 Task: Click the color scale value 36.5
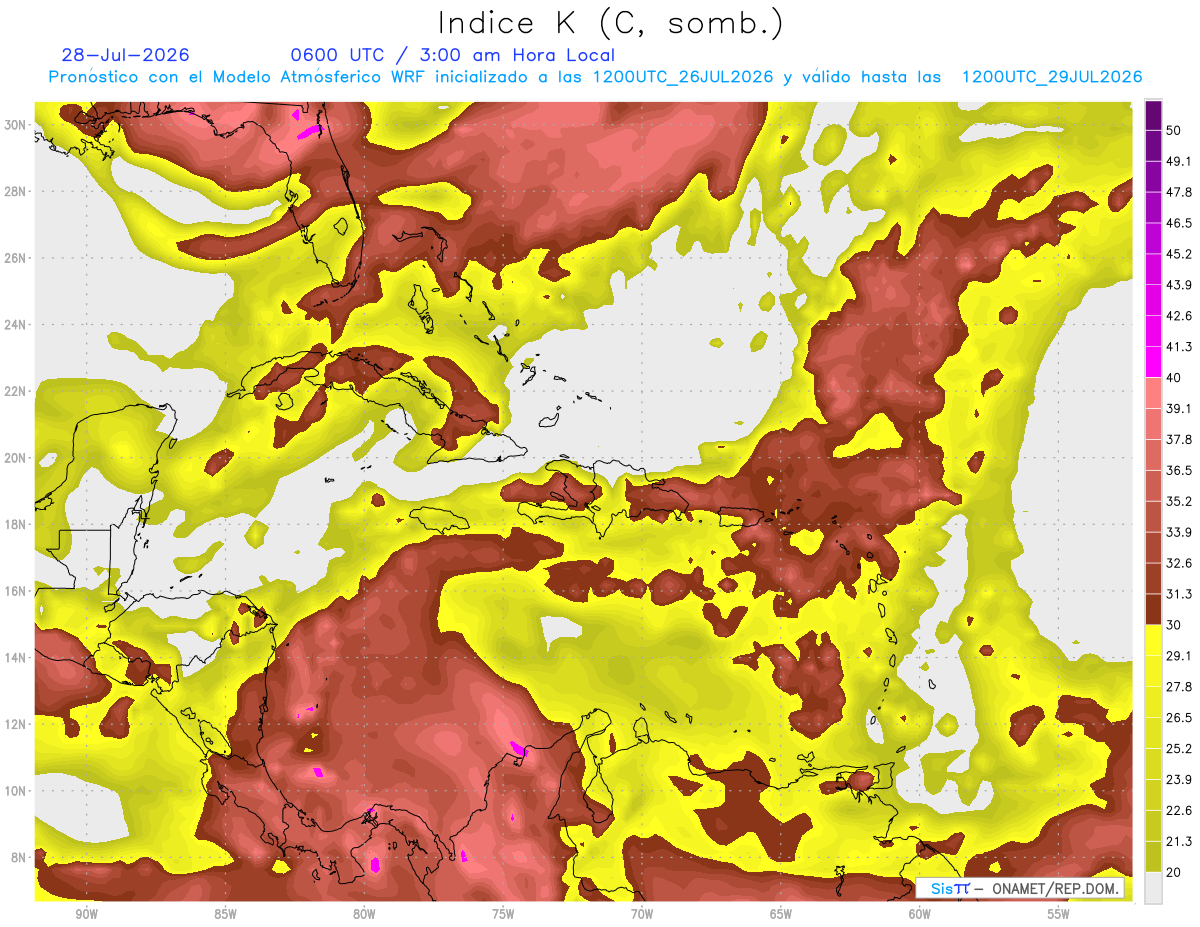[x=1178, y=470]
